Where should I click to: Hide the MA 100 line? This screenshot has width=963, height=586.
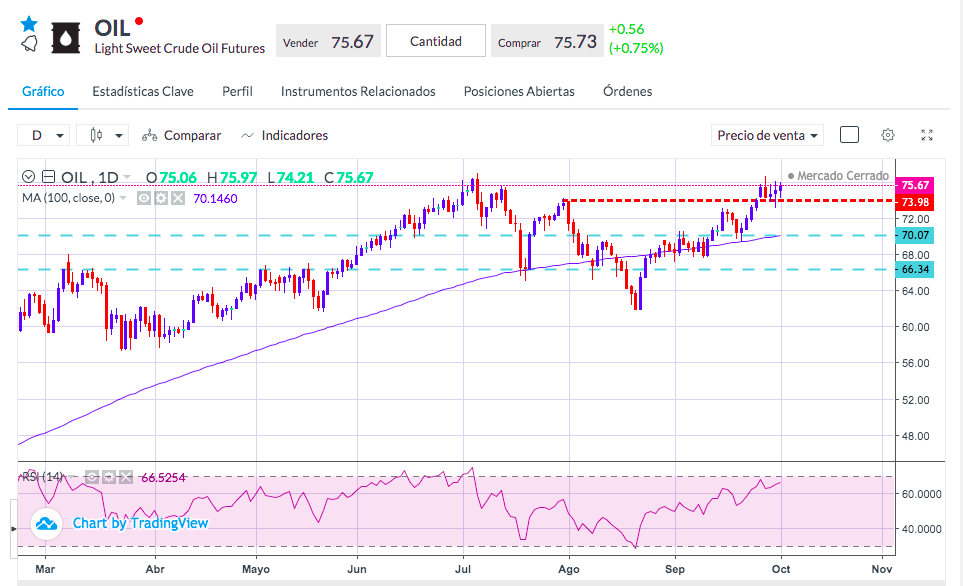(x=144, y=198)
